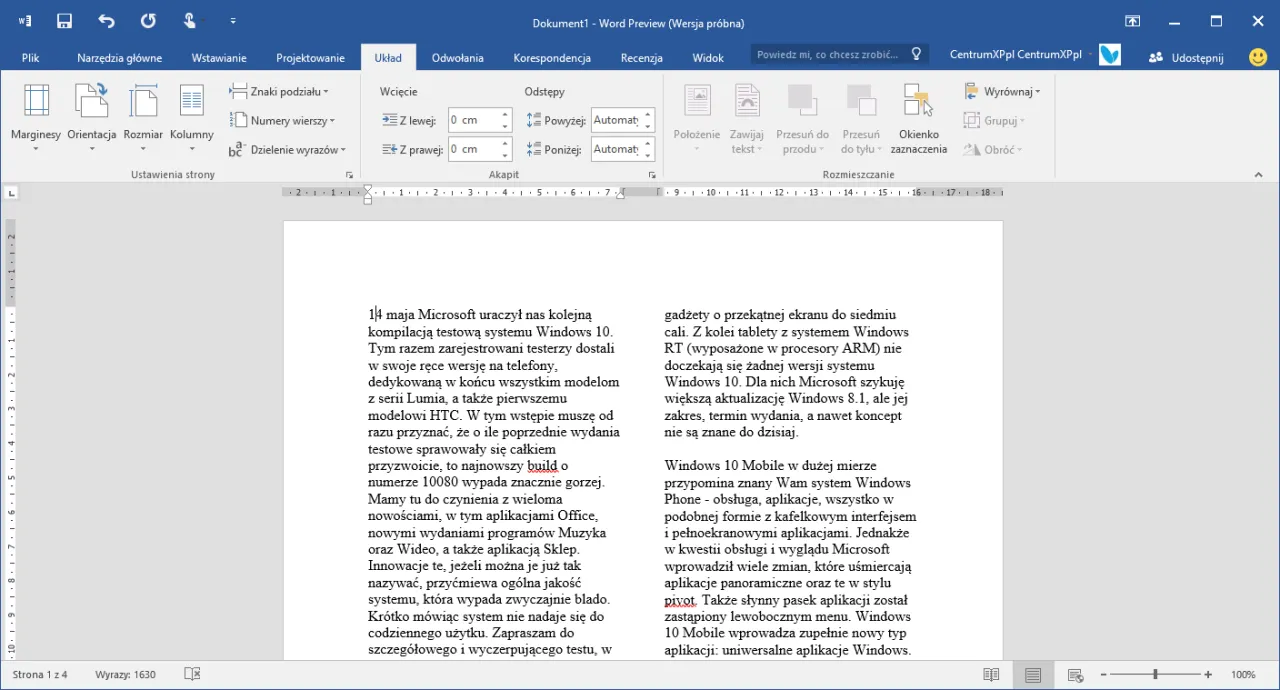The width and height of the screenshot is (1280, 690).
Task: Click the Udostępnij share button
Action: [1187, 58]
